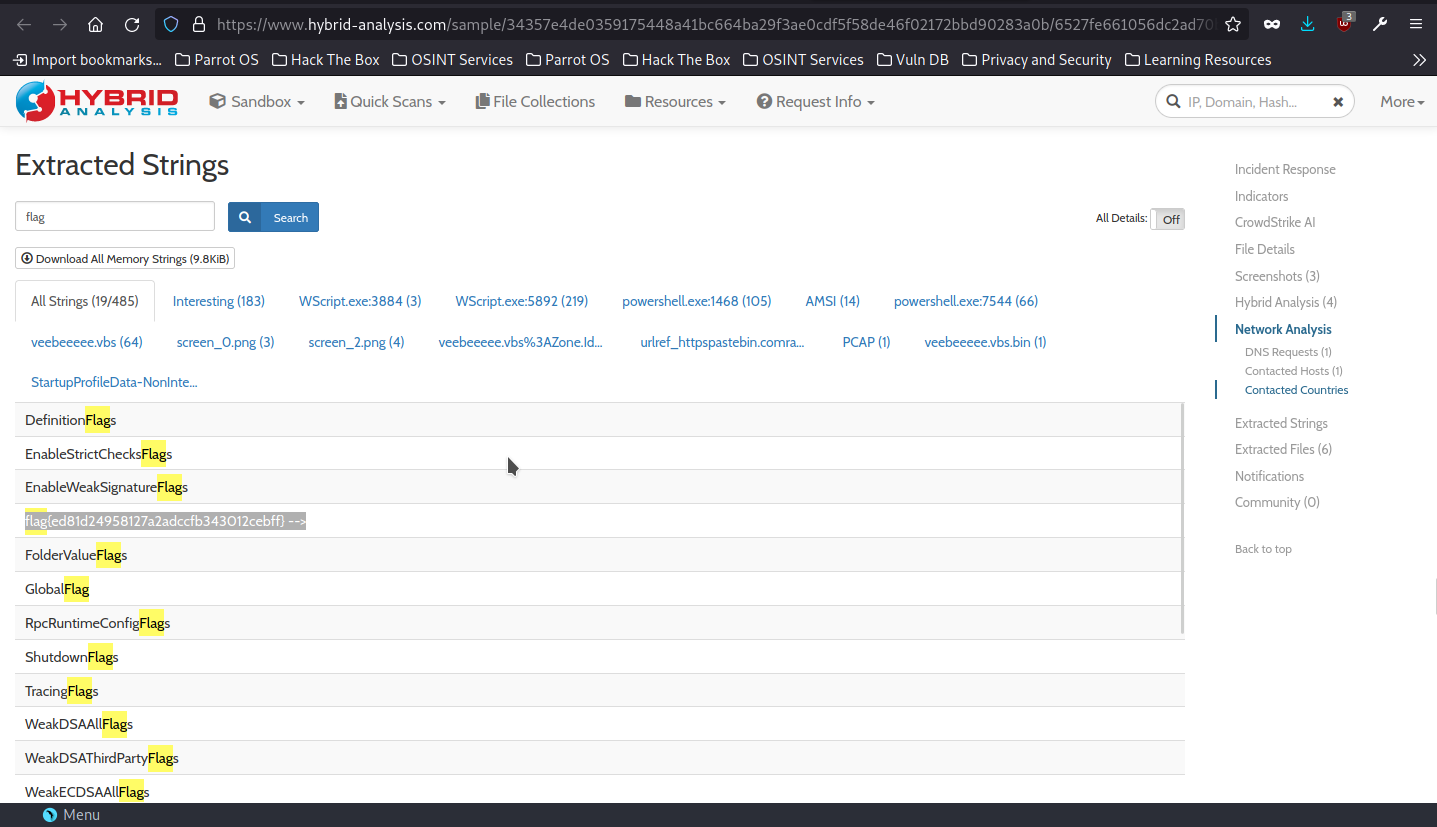
Task: Open File Collections page
Action: [535, 102]
